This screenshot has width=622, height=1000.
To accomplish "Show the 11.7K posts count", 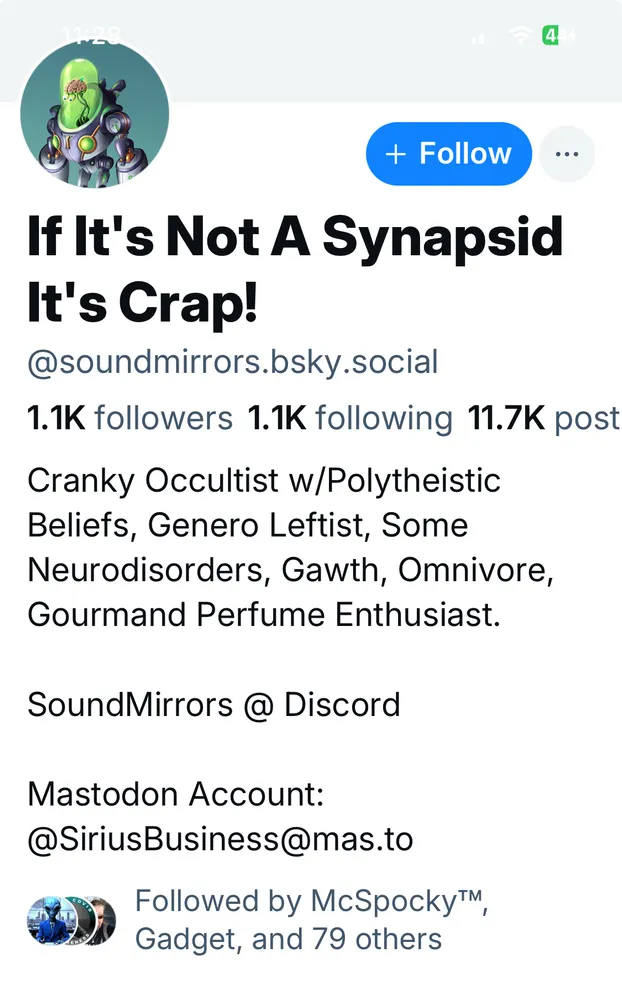I will (543, 418).
